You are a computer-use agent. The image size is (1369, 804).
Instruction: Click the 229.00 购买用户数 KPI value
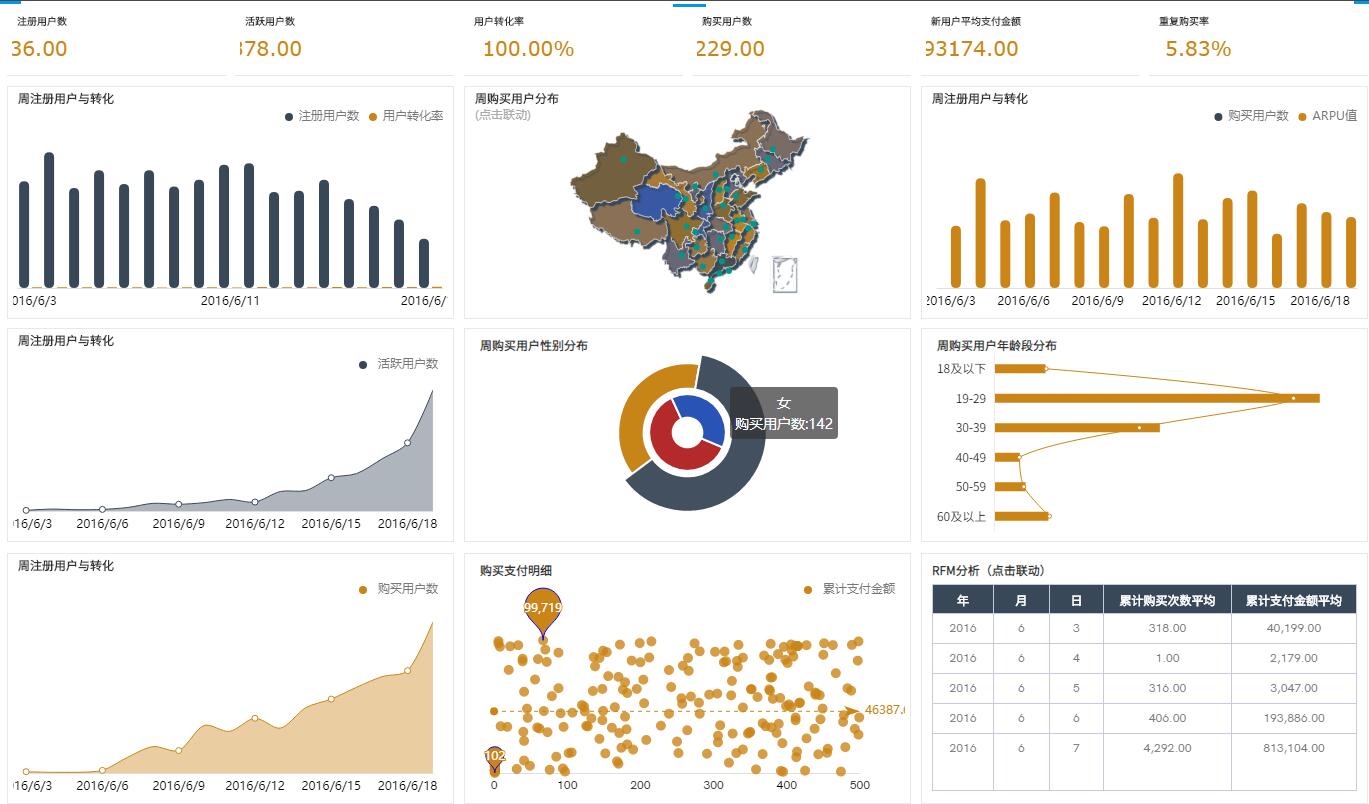[x=729, y=49]
